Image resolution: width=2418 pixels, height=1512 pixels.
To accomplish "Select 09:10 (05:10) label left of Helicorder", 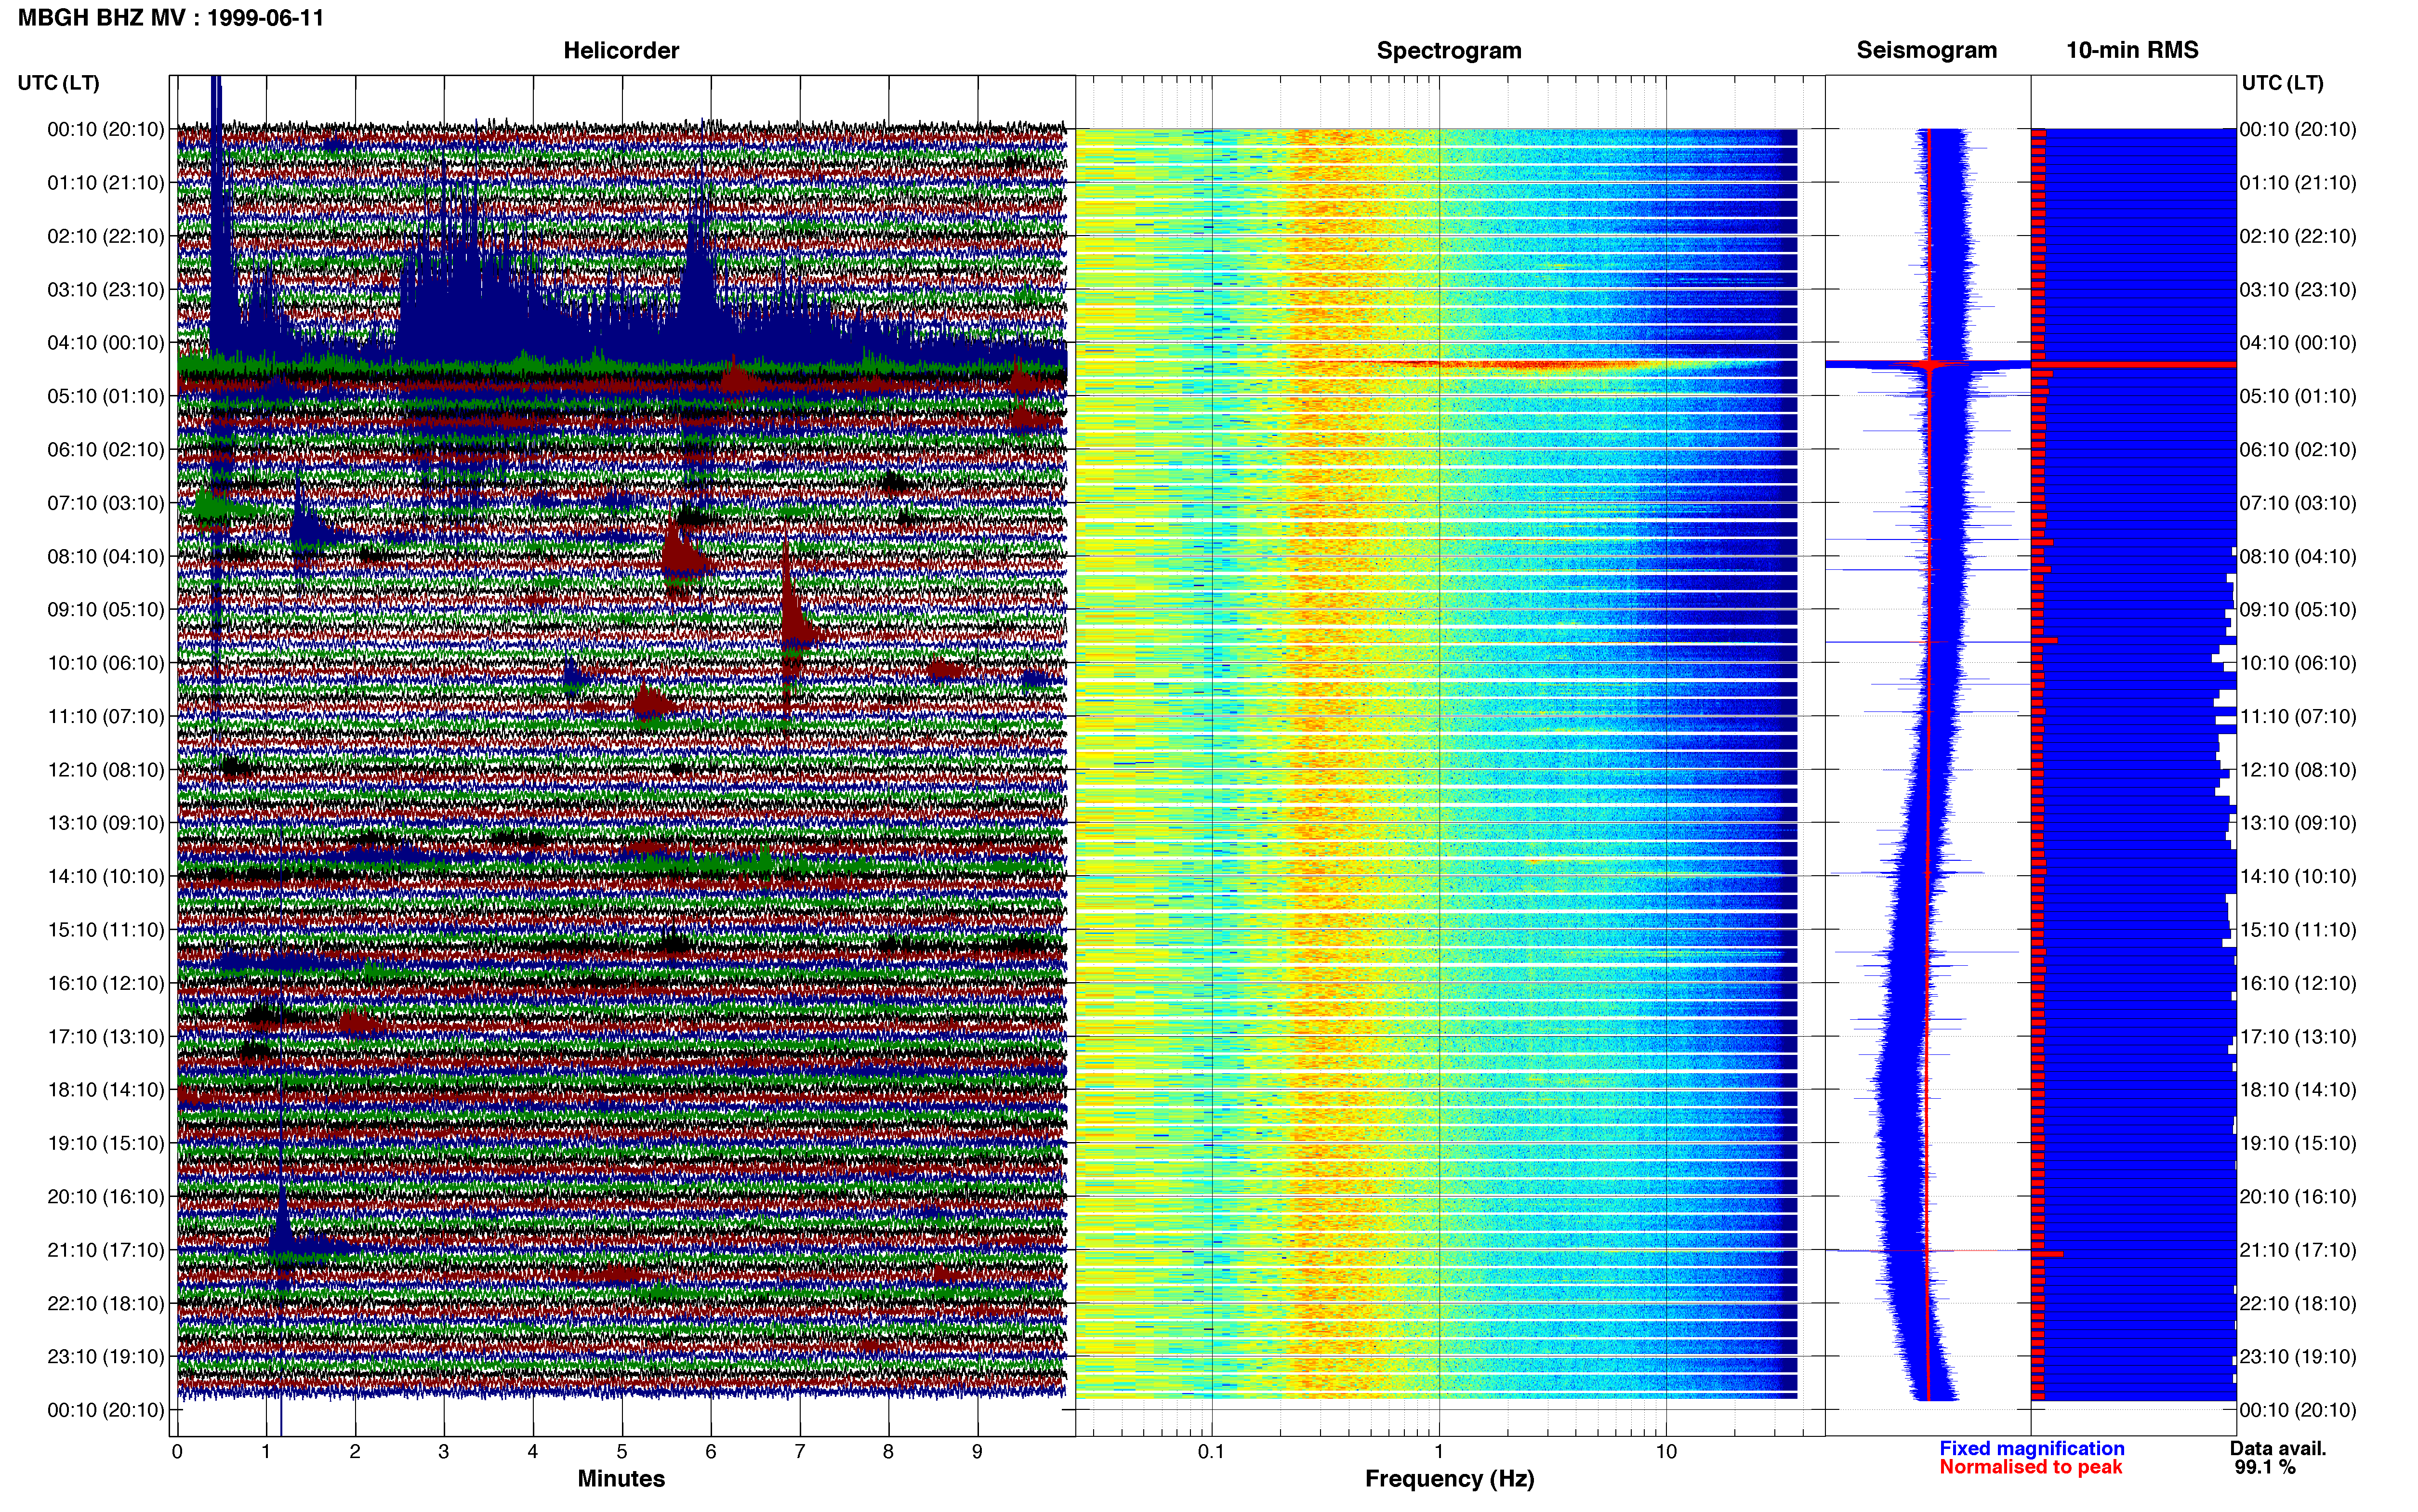I will click(106, 610).
